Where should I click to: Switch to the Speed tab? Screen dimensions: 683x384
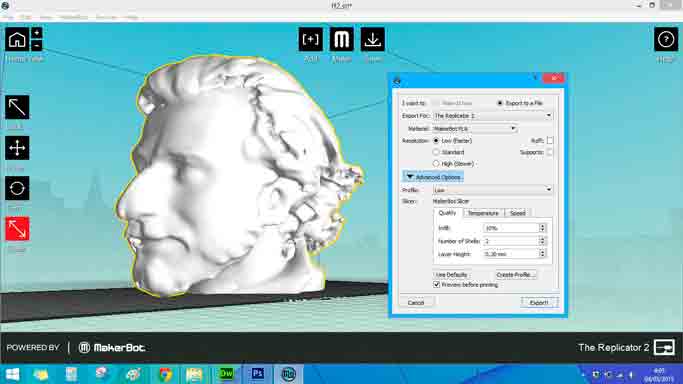(517, 213)
